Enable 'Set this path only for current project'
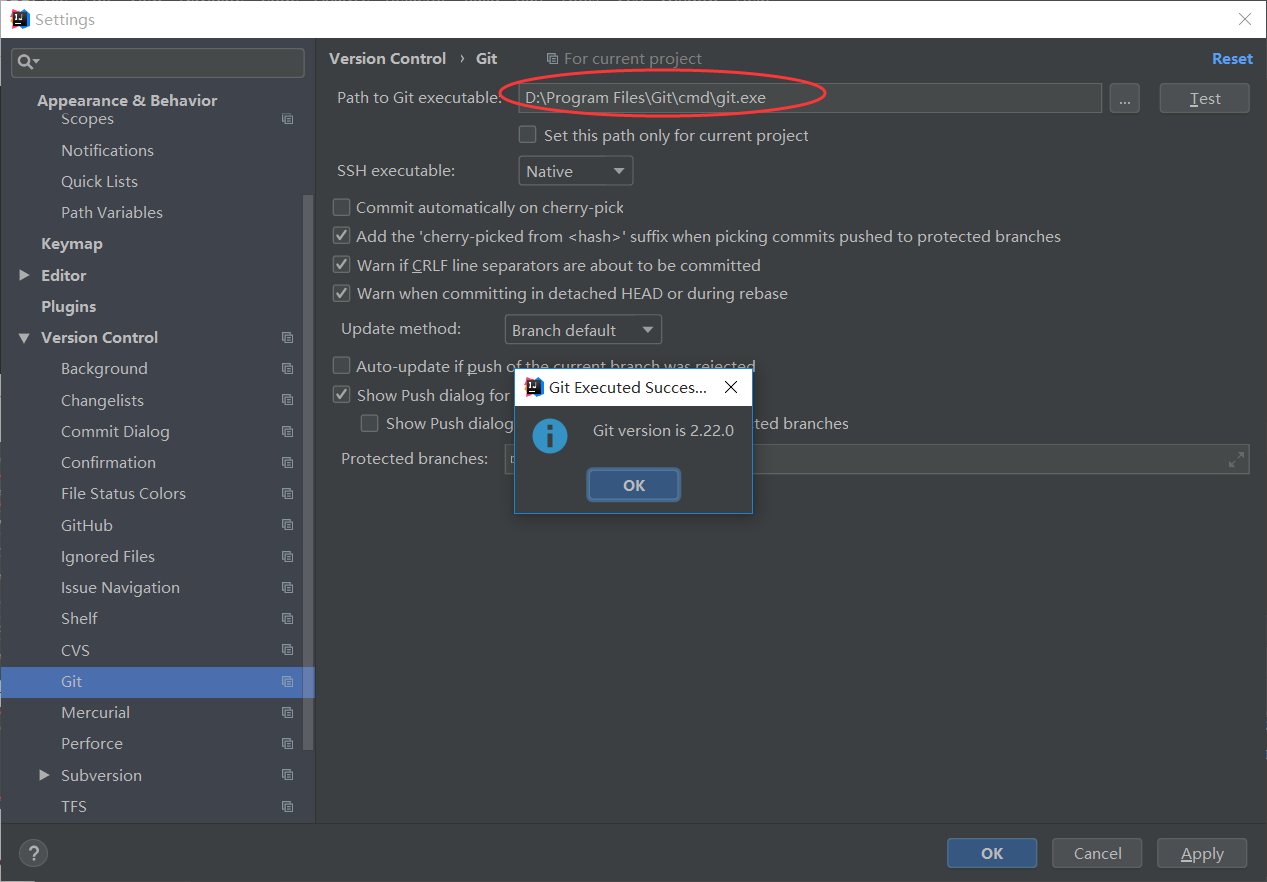1267x882 pixels. pyautogui.click(x=527, y=134)
